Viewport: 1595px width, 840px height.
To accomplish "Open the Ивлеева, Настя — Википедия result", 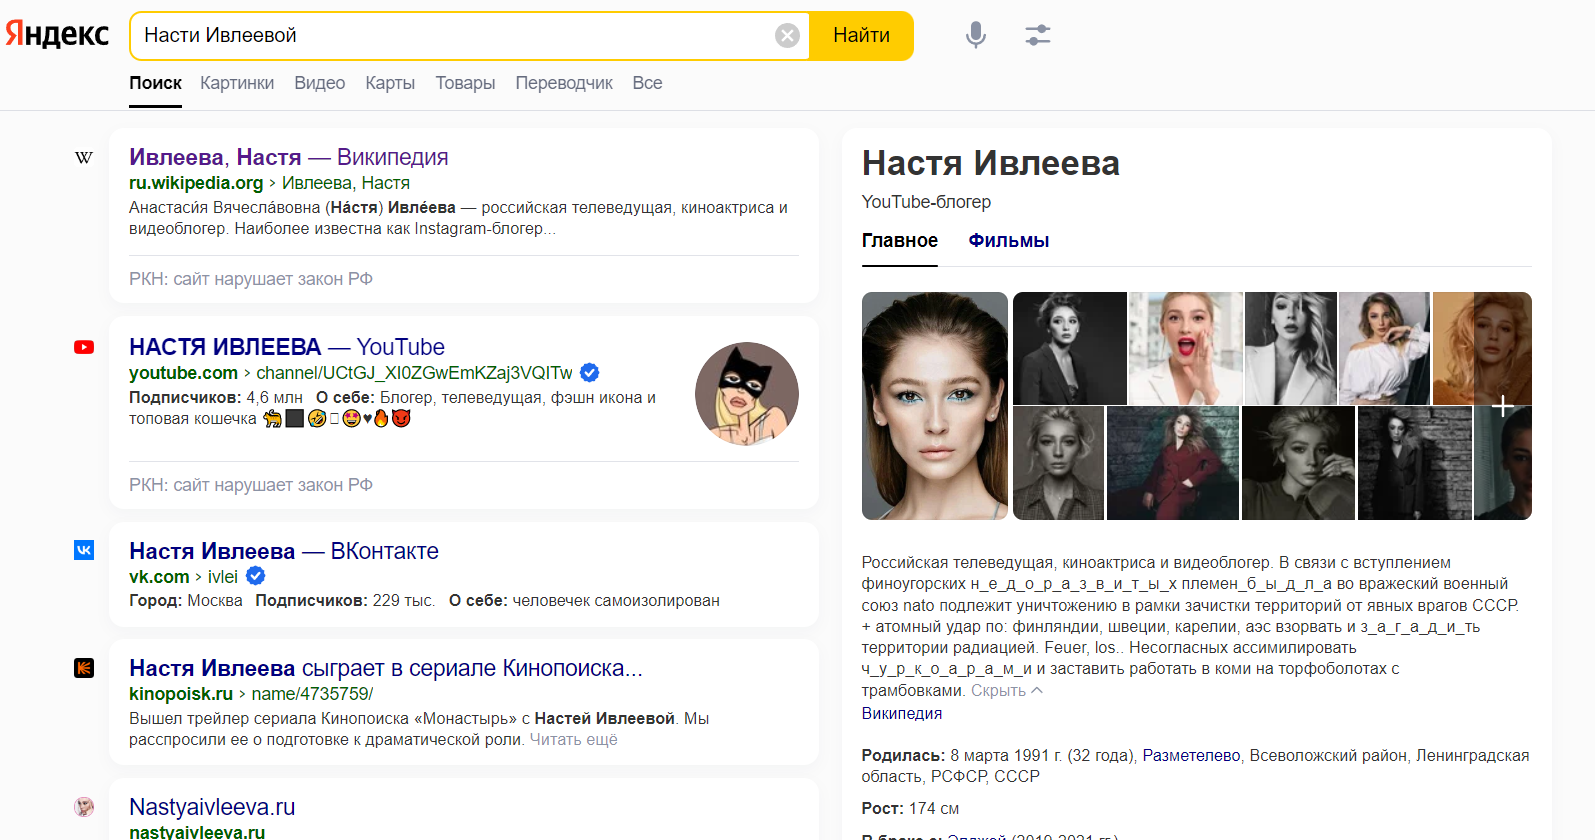I will click(289, 157).
